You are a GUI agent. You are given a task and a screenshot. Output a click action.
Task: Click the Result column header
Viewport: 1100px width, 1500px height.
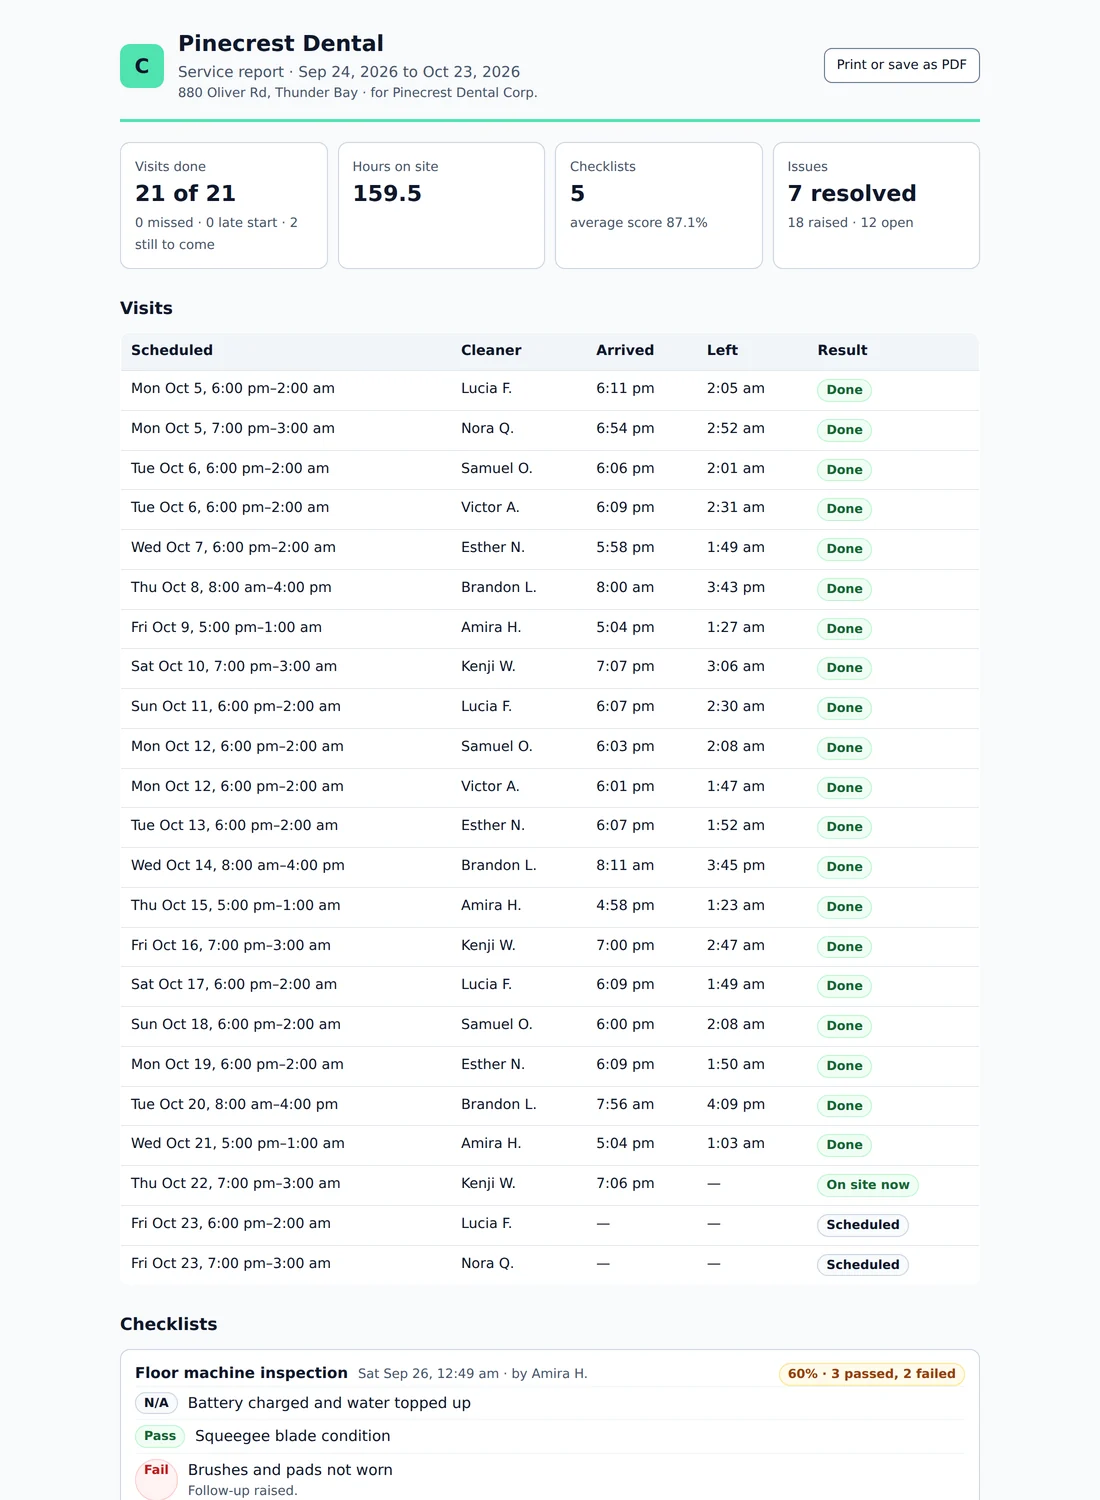(842, 350)
